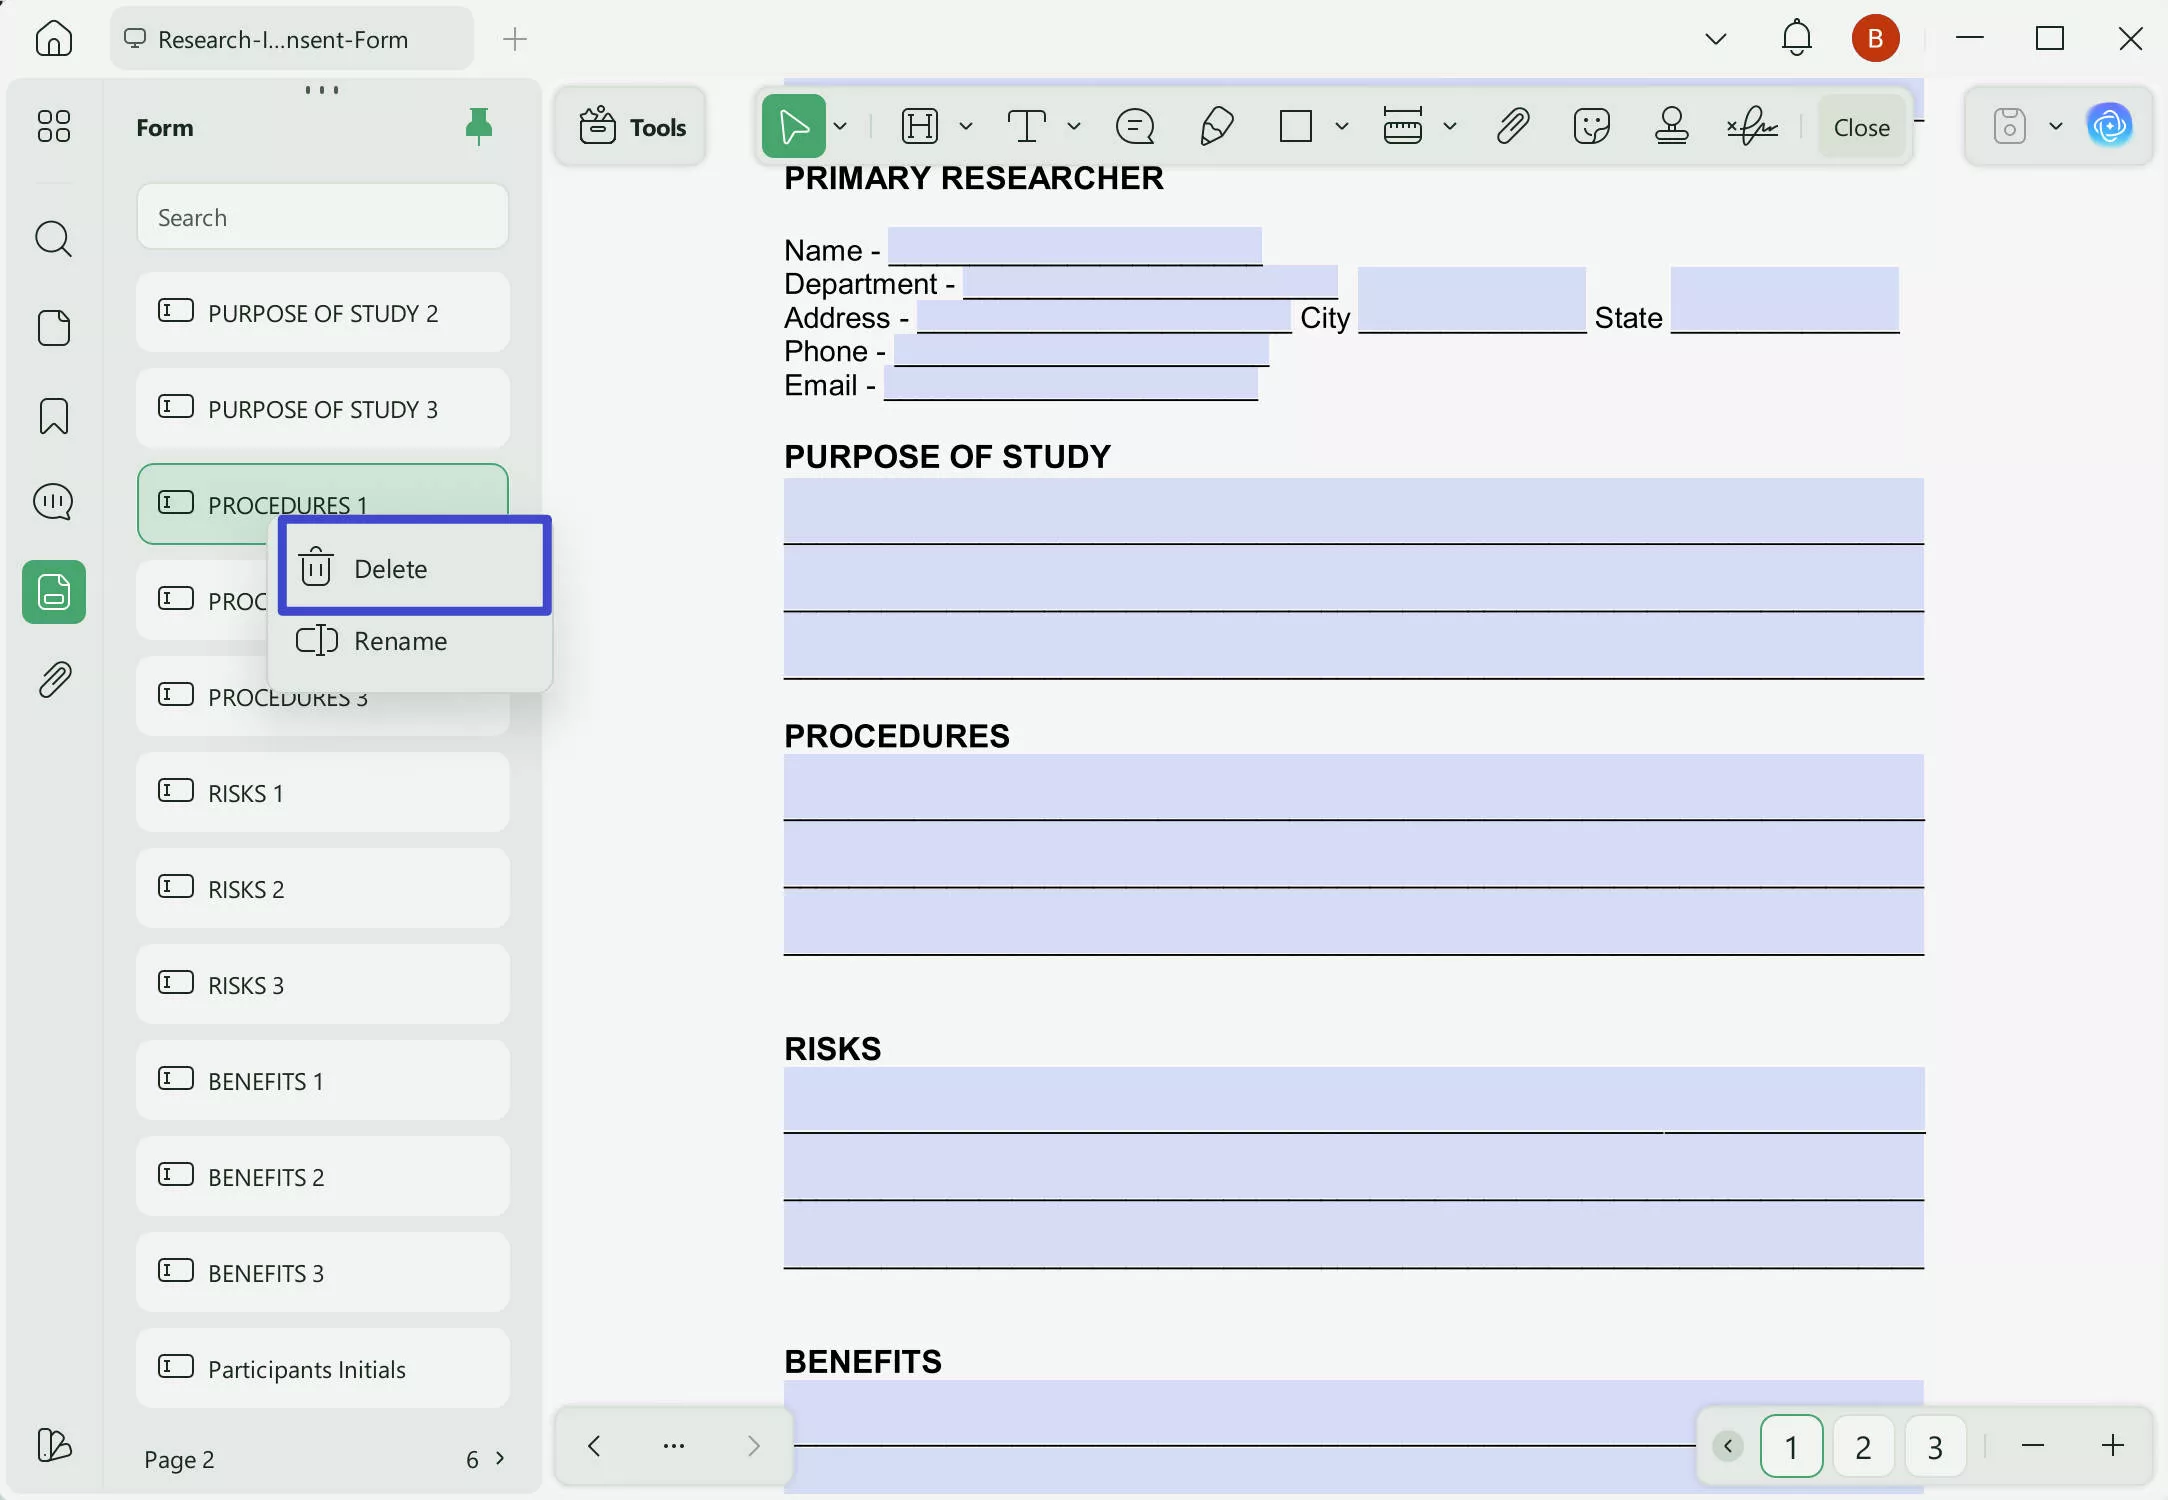2168x1500 pixels.
Task: Open the bookmarks panel in the sidebar
Action: click(53, 416)
